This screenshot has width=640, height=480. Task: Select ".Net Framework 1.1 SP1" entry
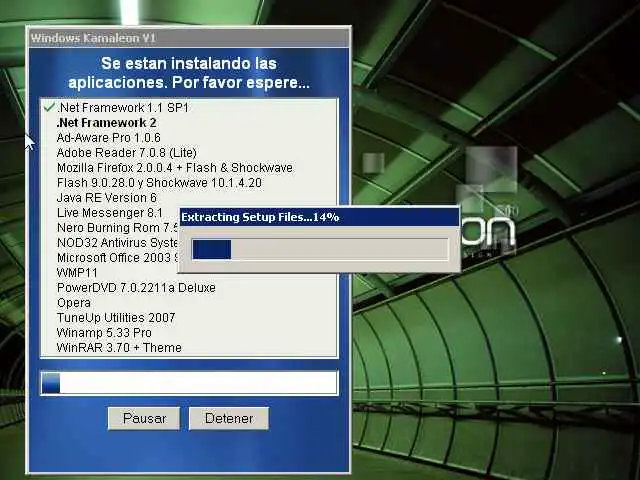123,108
